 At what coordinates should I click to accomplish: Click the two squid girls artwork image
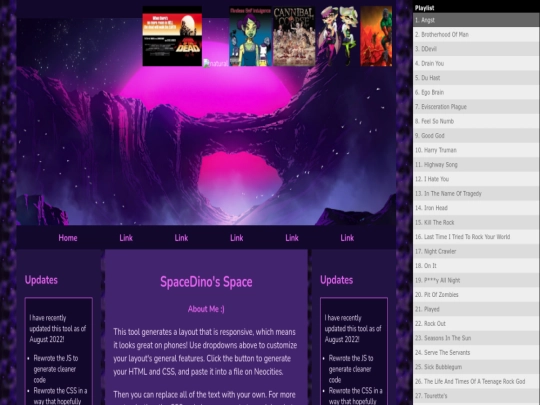point(338,36)
